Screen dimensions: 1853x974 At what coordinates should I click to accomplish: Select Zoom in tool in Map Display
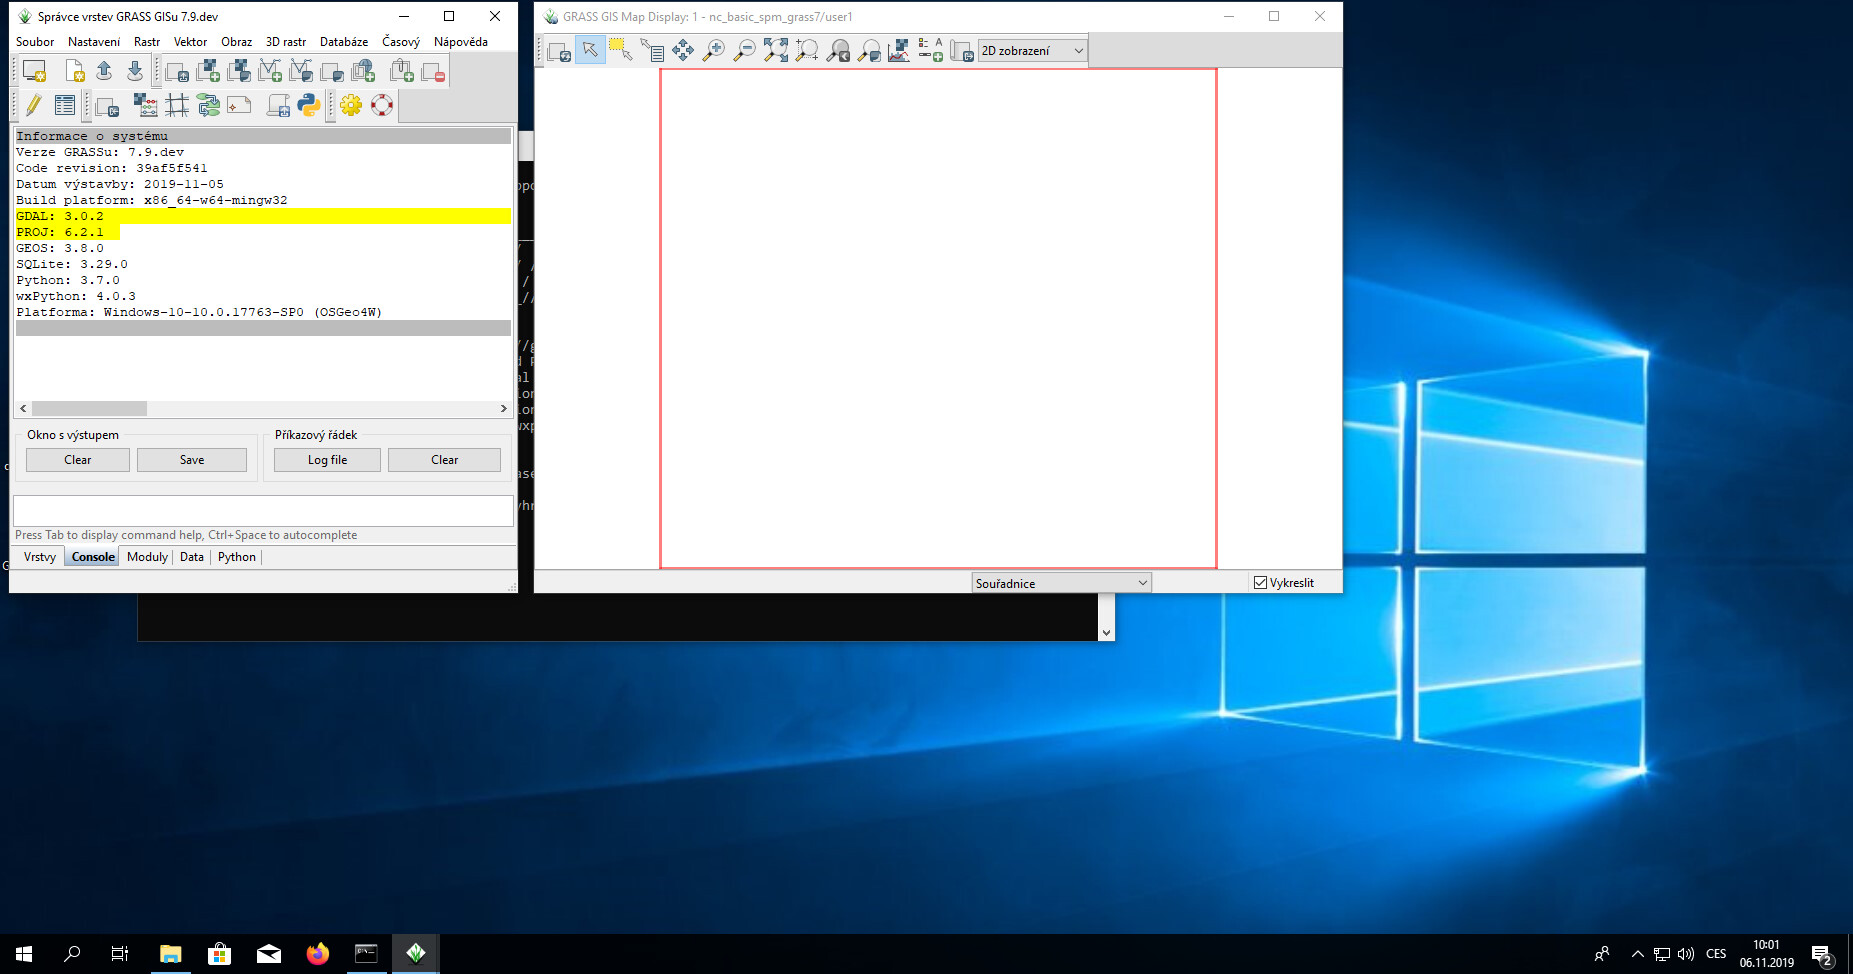[x=714, y=50]
